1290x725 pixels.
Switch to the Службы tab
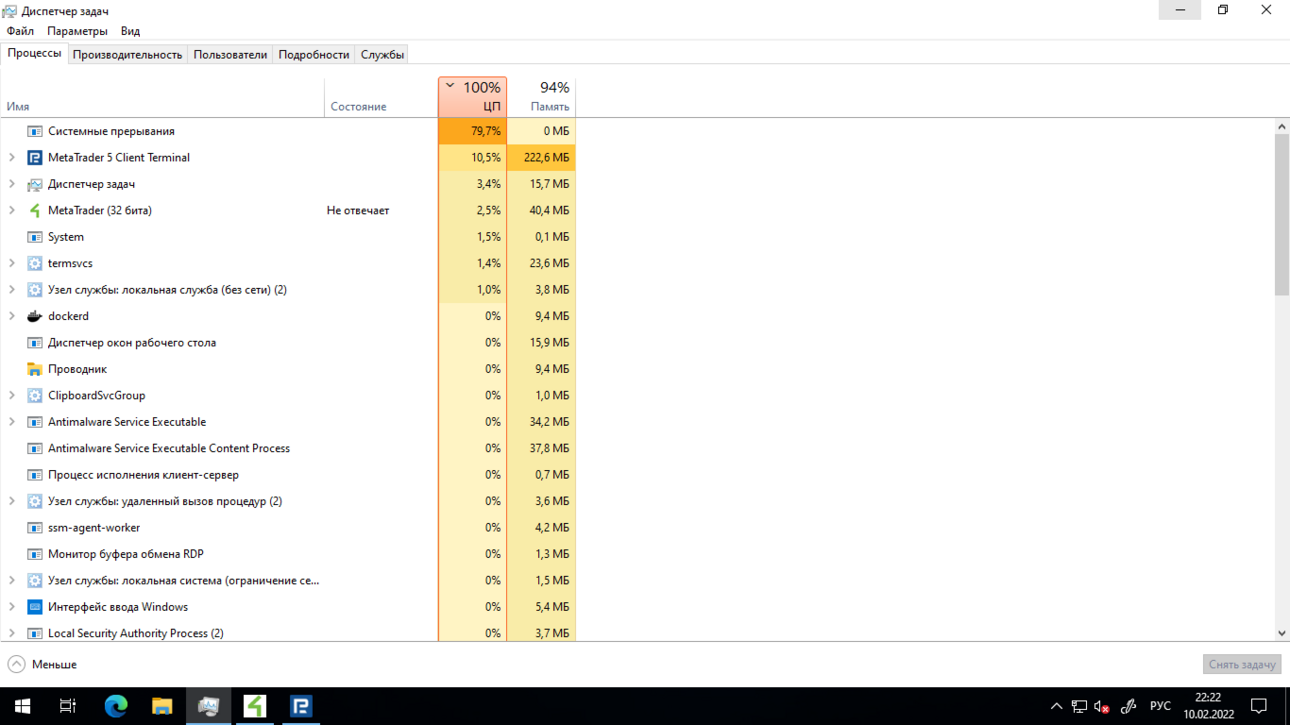[382, 54]
